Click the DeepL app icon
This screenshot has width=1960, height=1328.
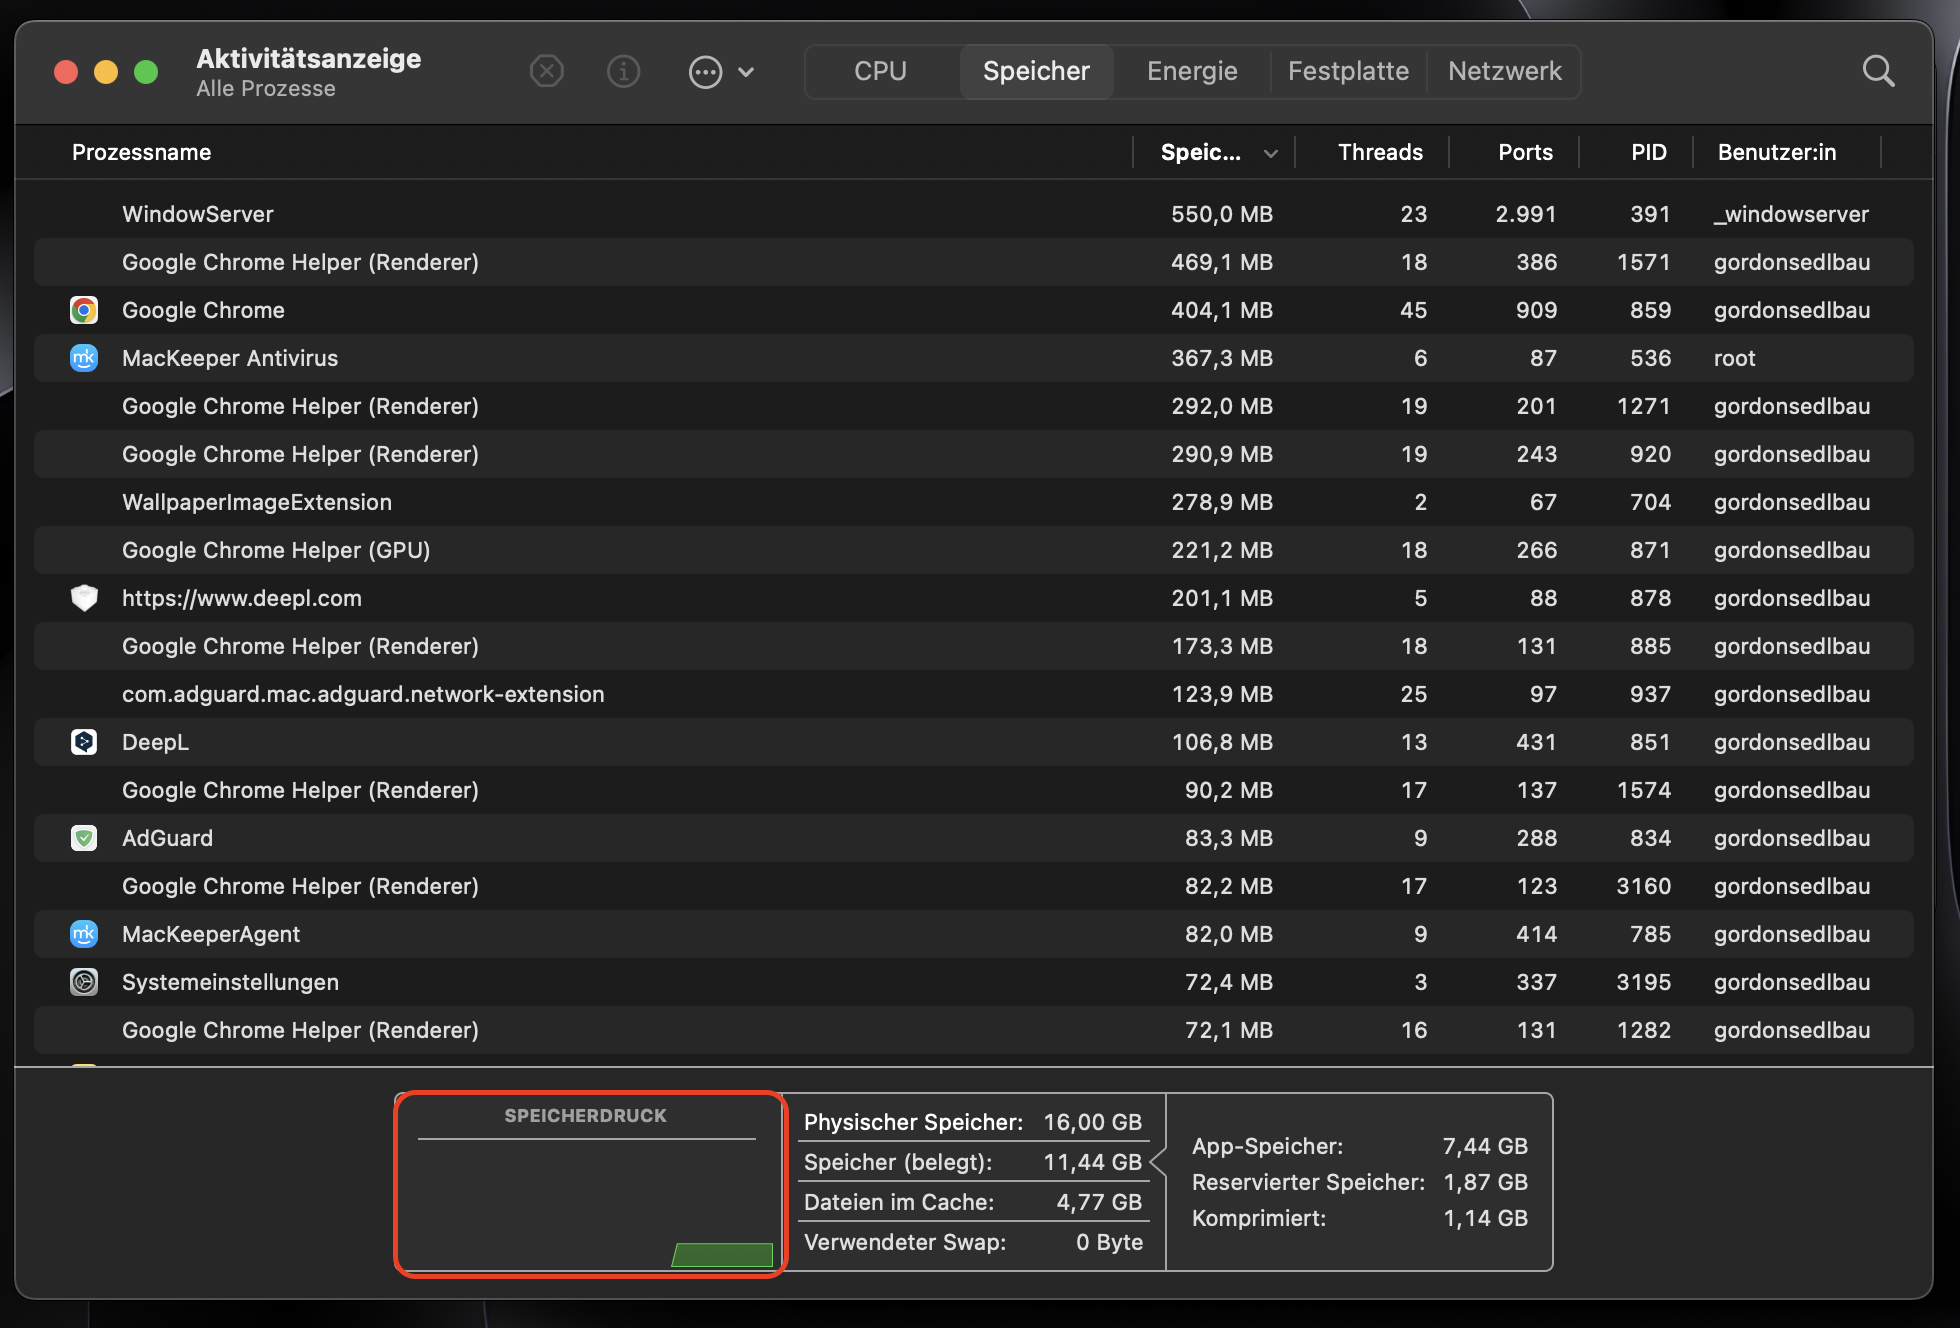pos(84,742)
